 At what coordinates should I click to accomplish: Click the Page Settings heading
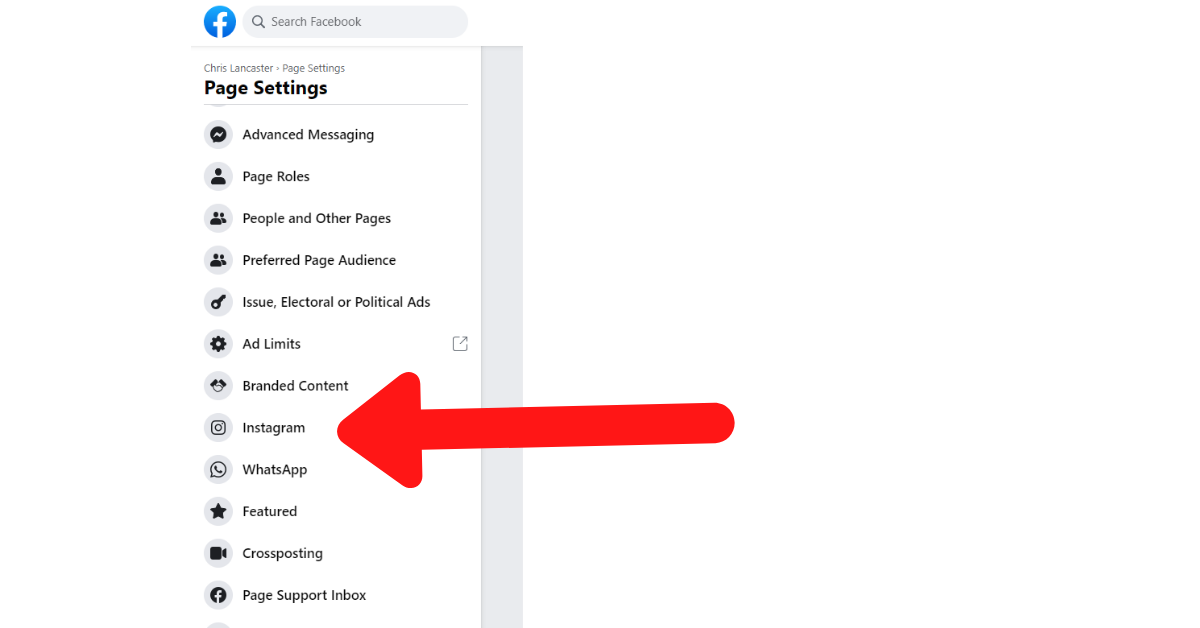266,88
